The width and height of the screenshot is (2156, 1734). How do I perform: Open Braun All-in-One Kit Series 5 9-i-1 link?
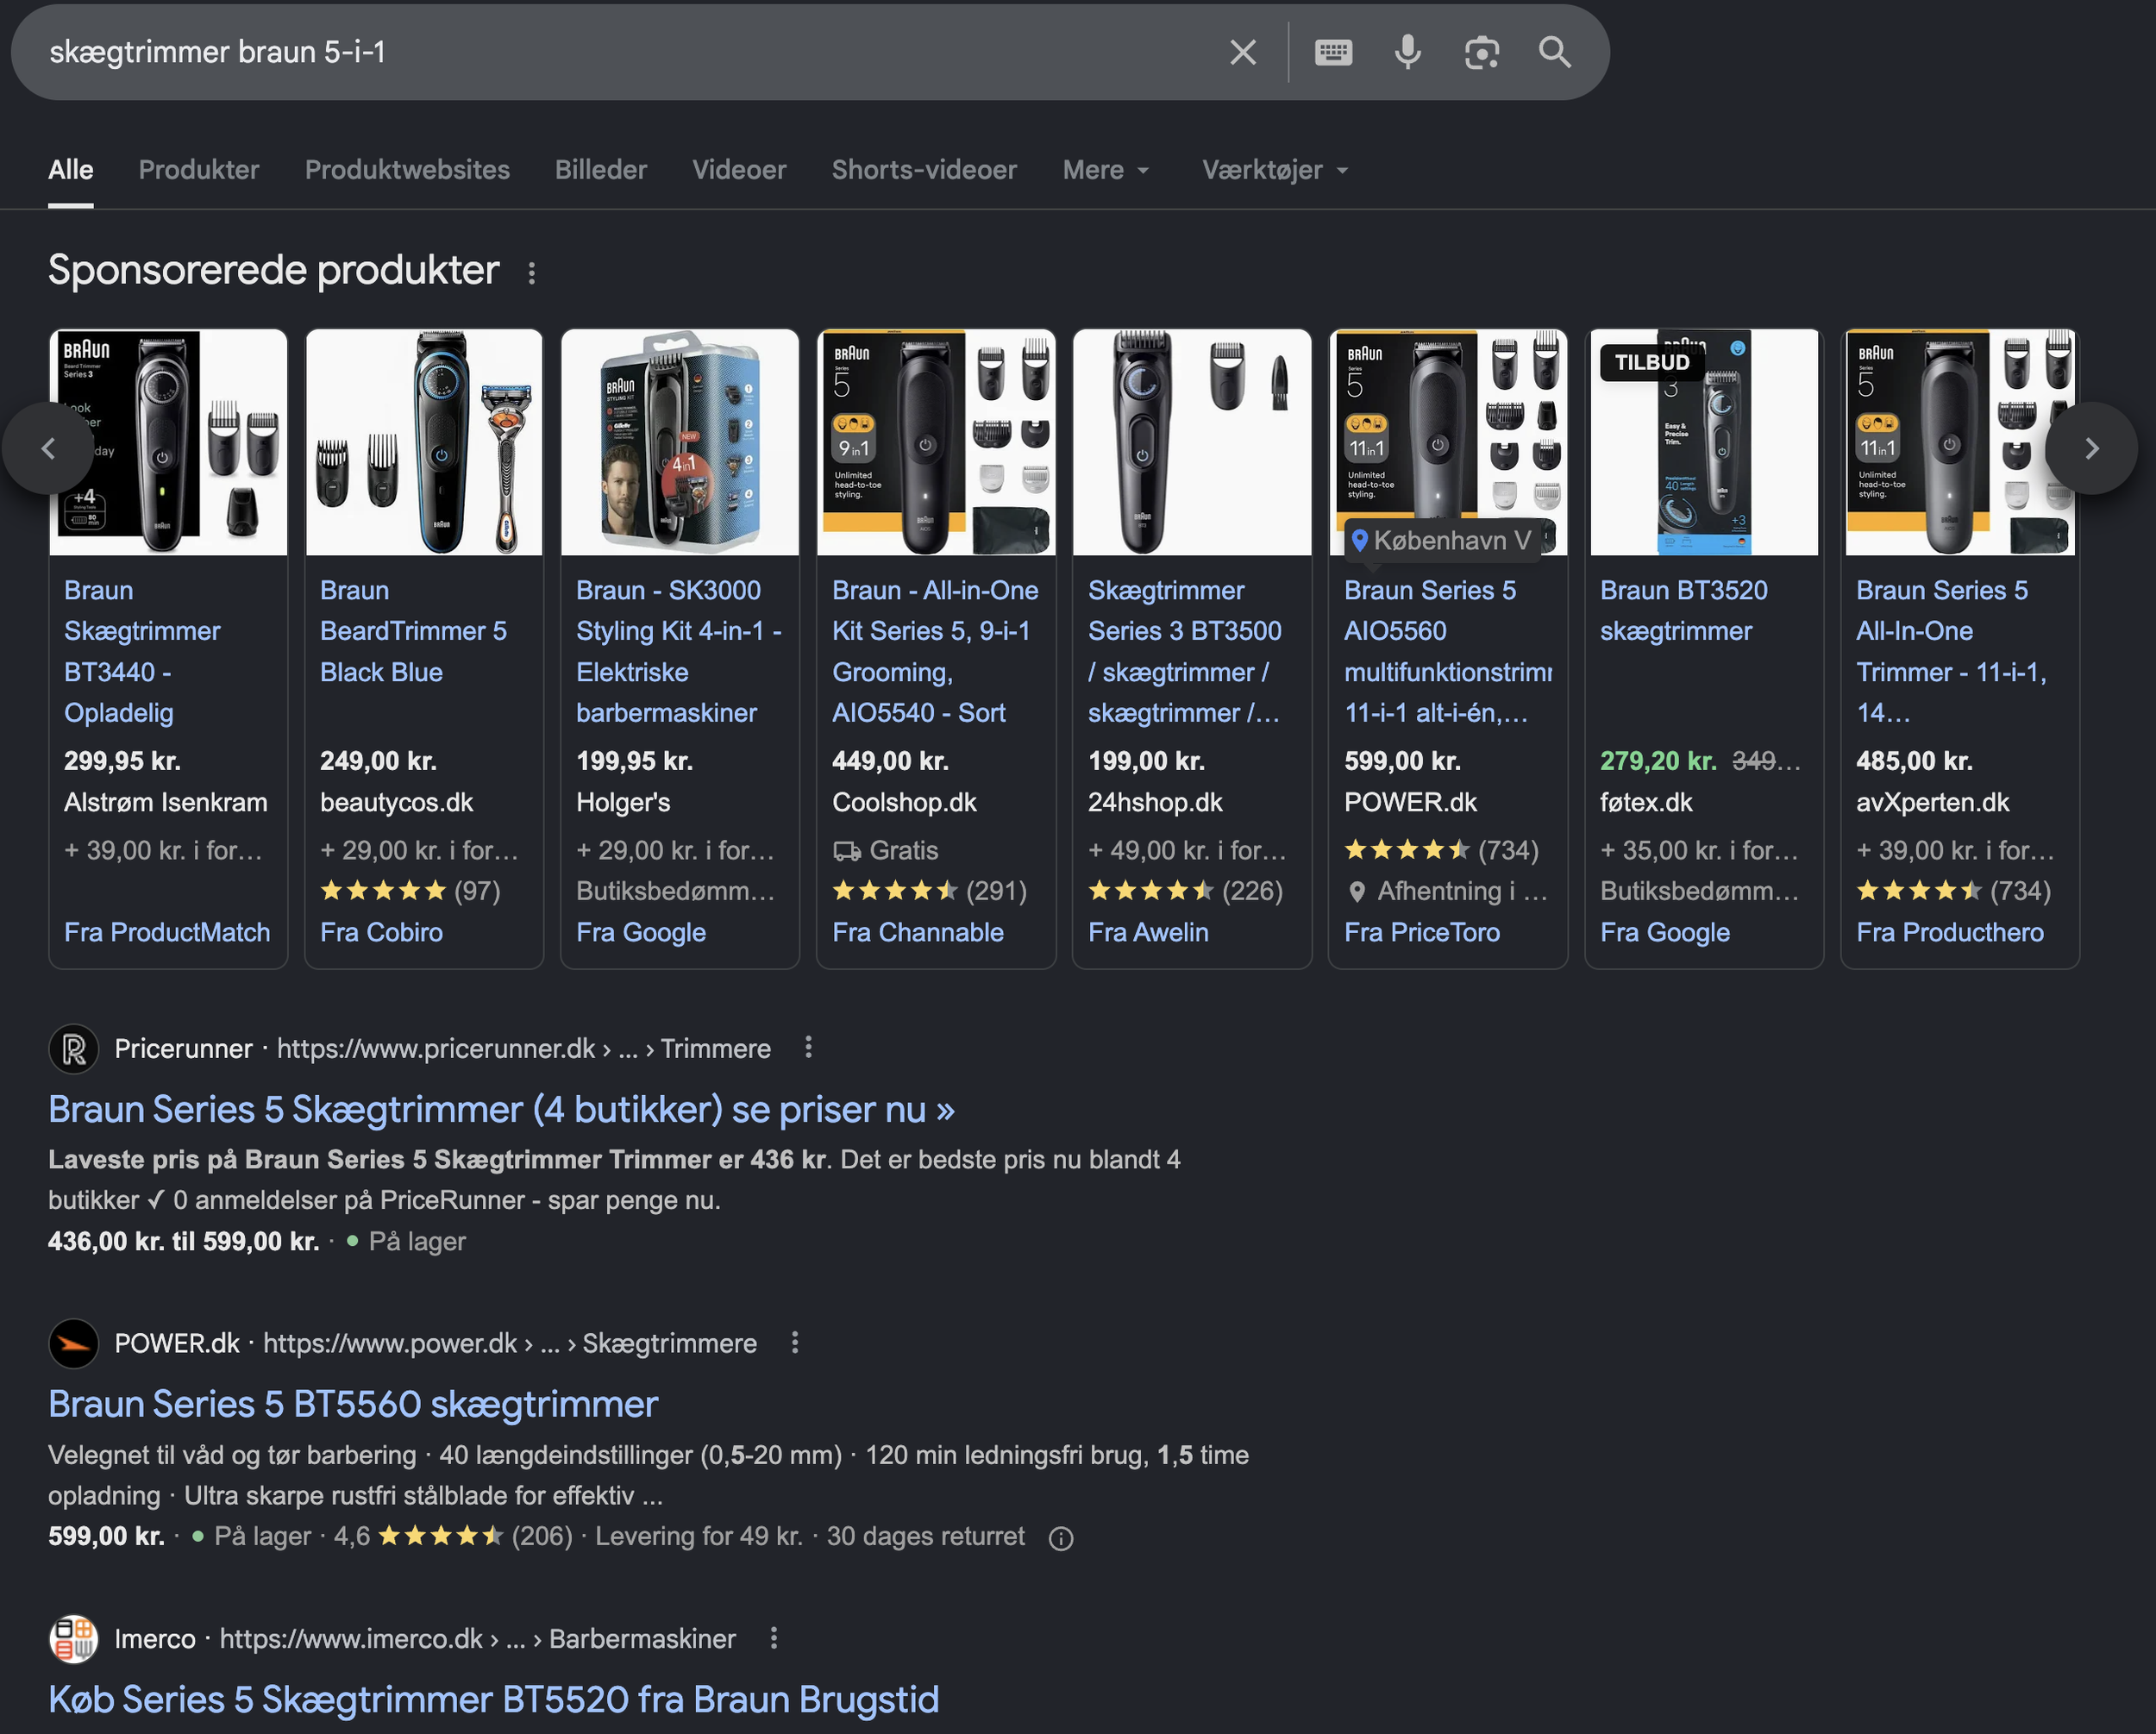point(935,651)
